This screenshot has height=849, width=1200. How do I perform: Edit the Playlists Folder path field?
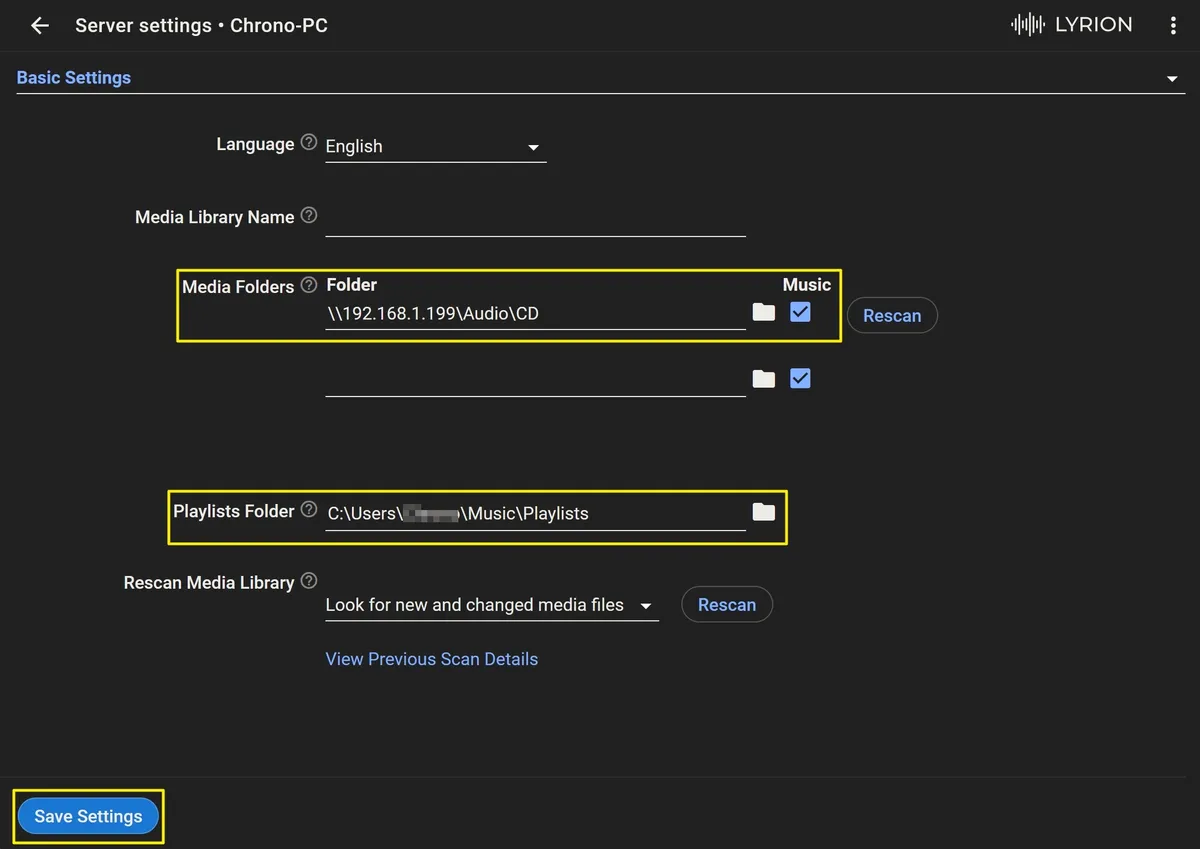[x=536, y=514]
